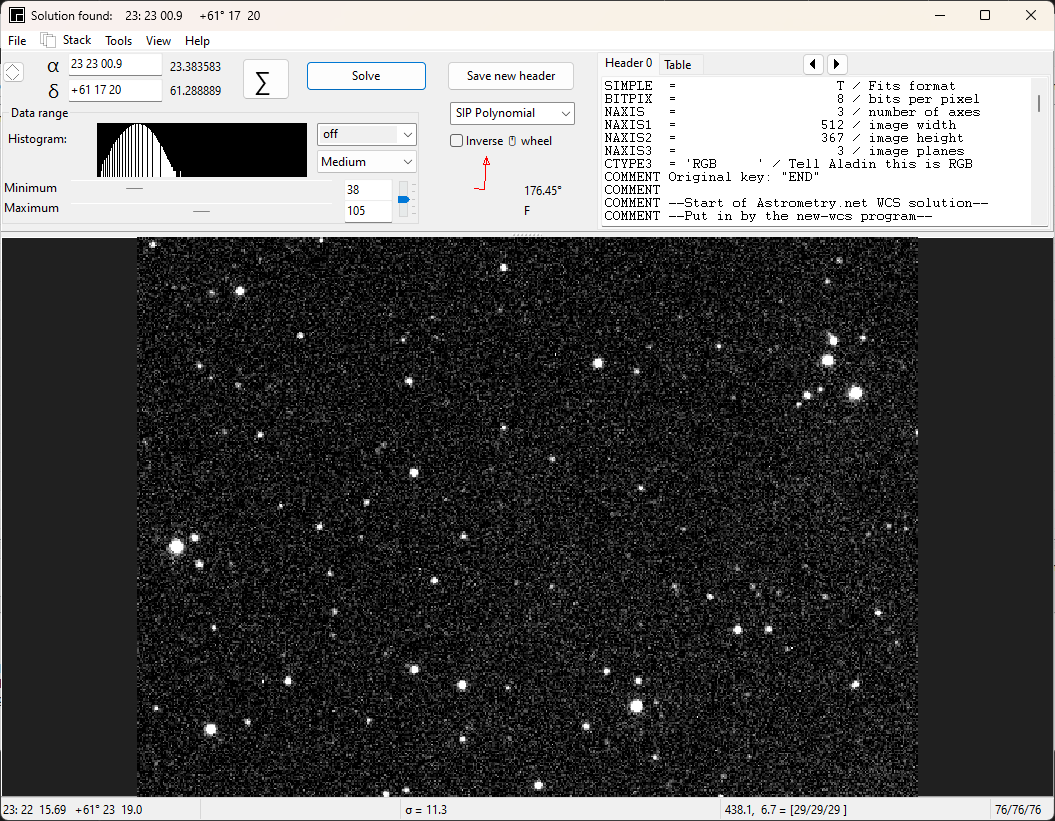The image size is (1055, 821).
Task: Click the right arrow to view next header
Action: pos(836,63)
